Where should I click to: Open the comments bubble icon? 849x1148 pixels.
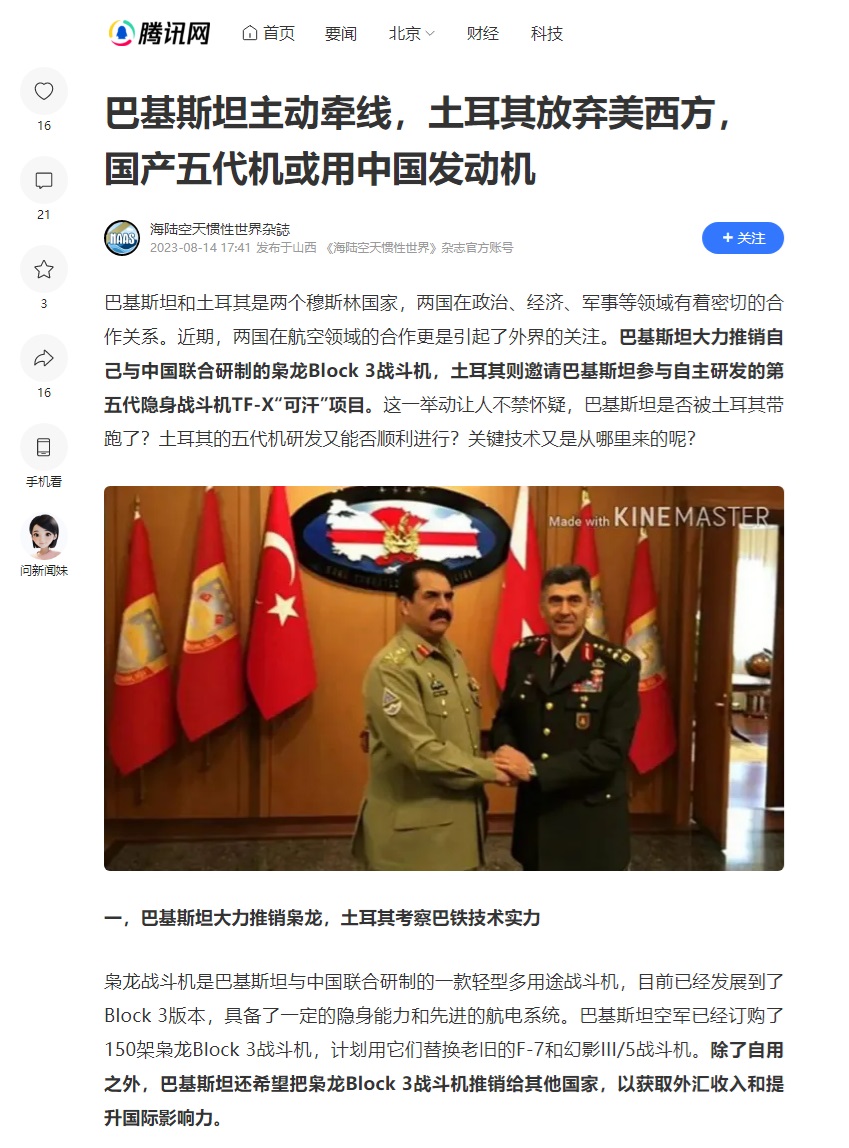44,180
